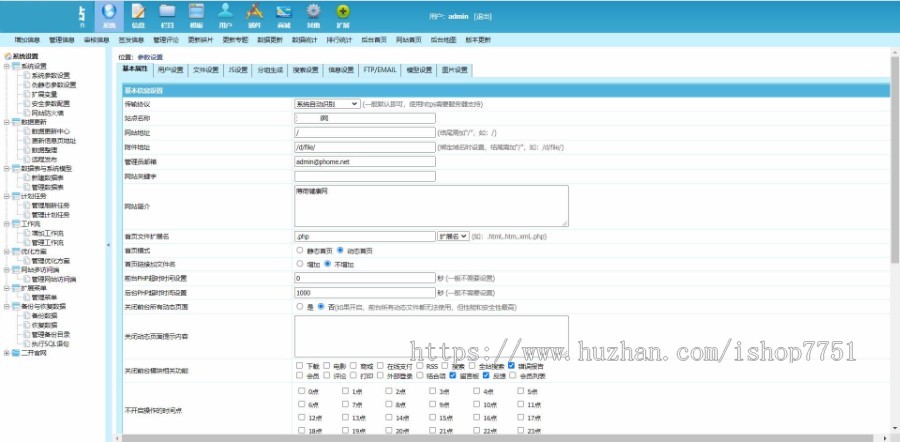The width and height of the screenshot is (900, 442).
Task: Open the 扩展名 dropdown
Action: coord(453,236)
